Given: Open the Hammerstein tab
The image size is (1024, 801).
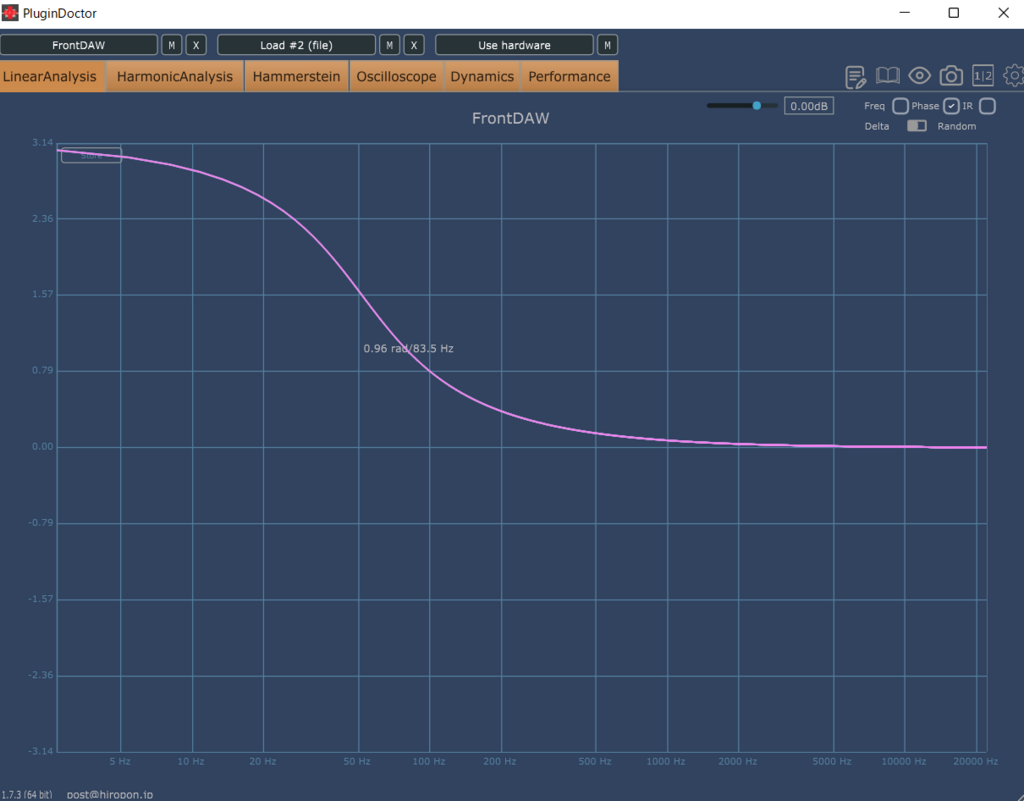Looking at the screenshot, I should (296, 76).
